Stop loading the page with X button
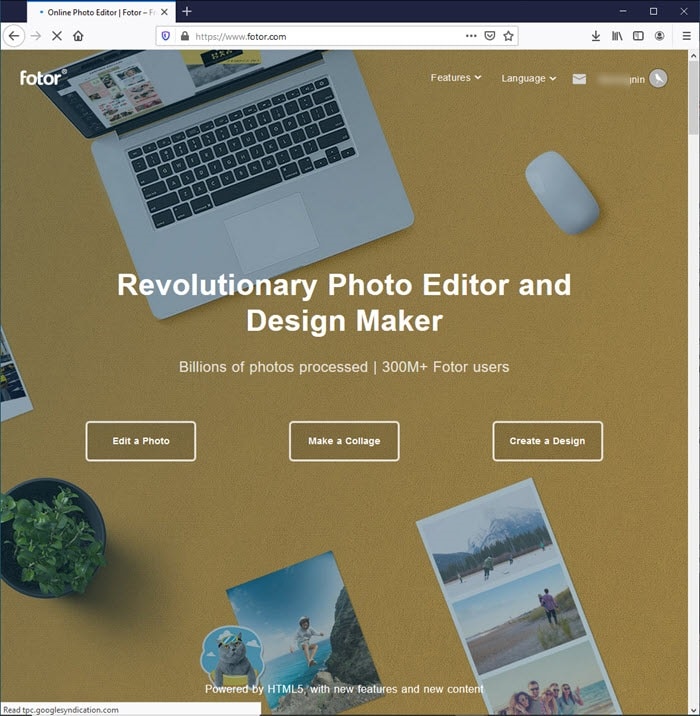The width and height of the screenshot is (700, 716). (x=57, y=36)
